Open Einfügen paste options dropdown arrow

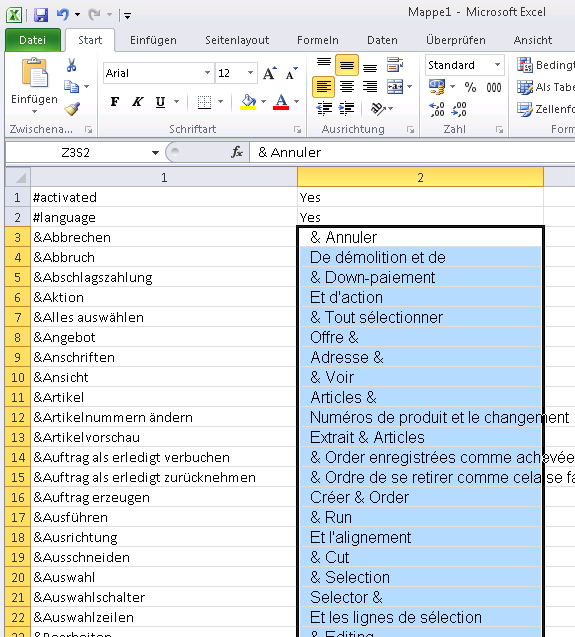click(34, 111)
